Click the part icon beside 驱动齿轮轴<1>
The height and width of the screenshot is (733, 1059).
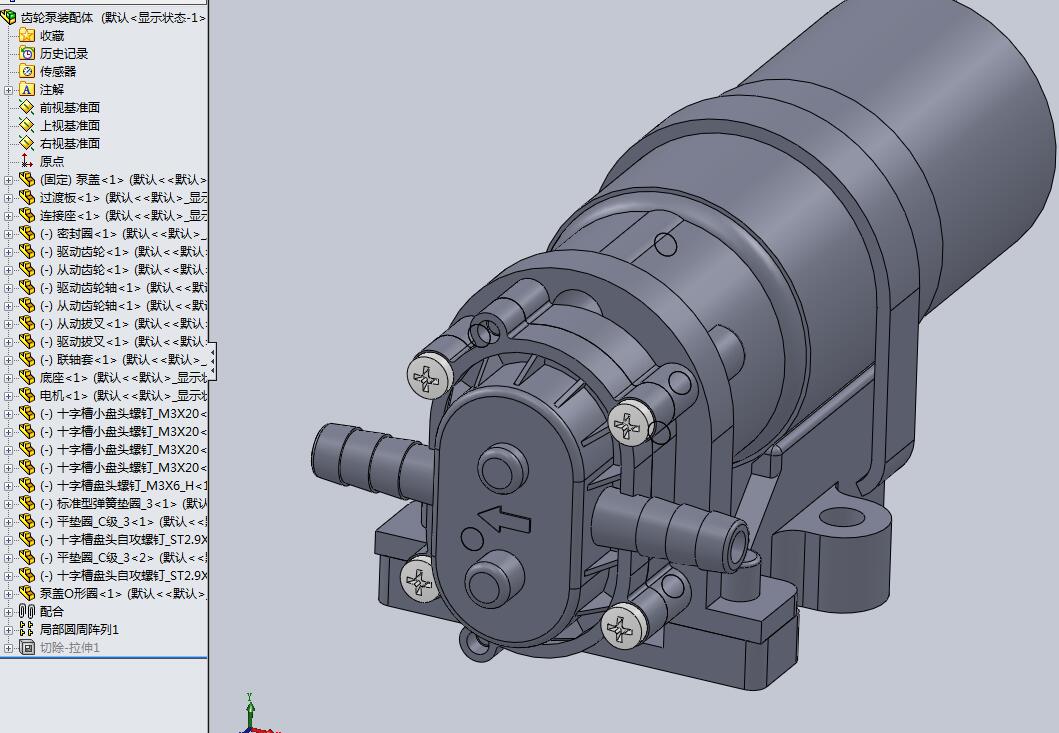point(26,287)
